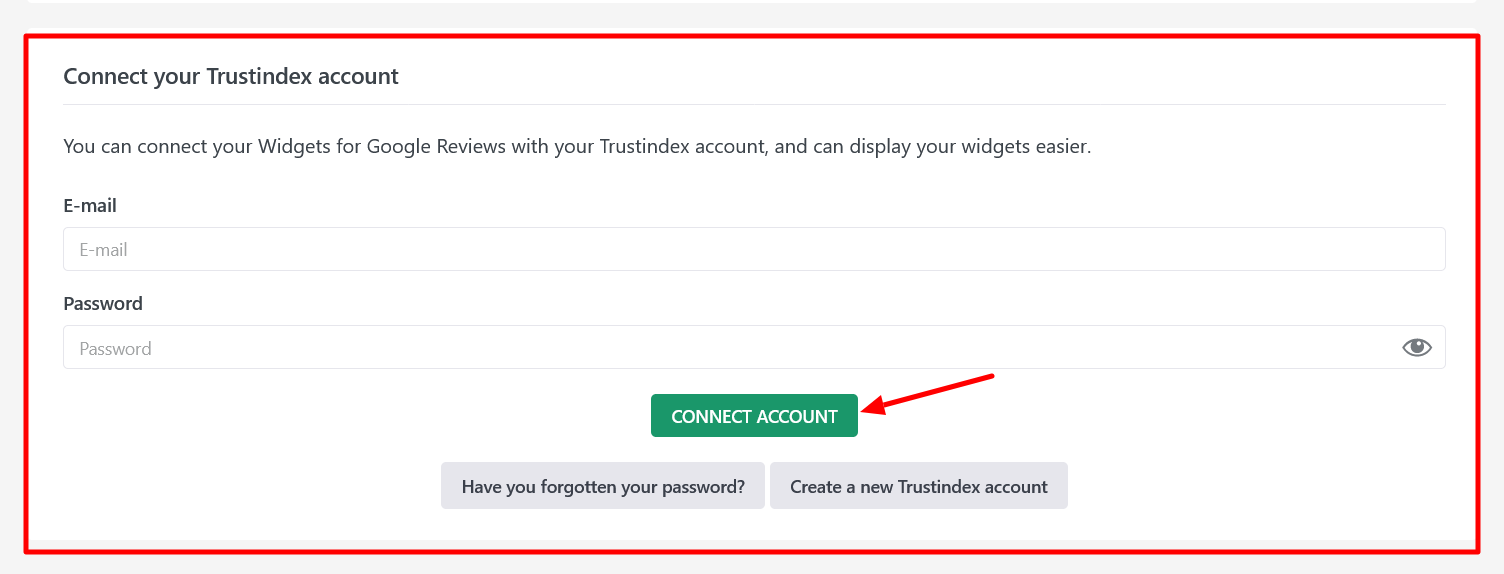This screenshot has height=574, width=1504.
Task: Submit the login form via Connect Account
Action: 754,416
